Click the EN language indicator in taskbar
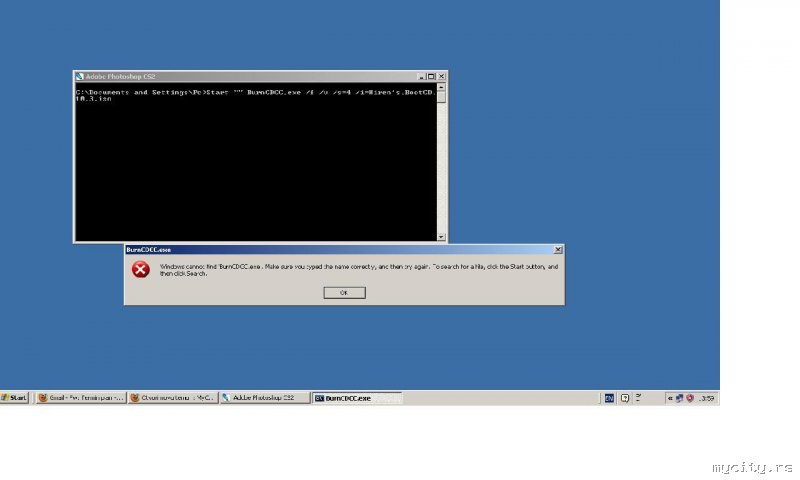This screenshot has width=800, height=480. pyautogui.click(x=609, y=398)
